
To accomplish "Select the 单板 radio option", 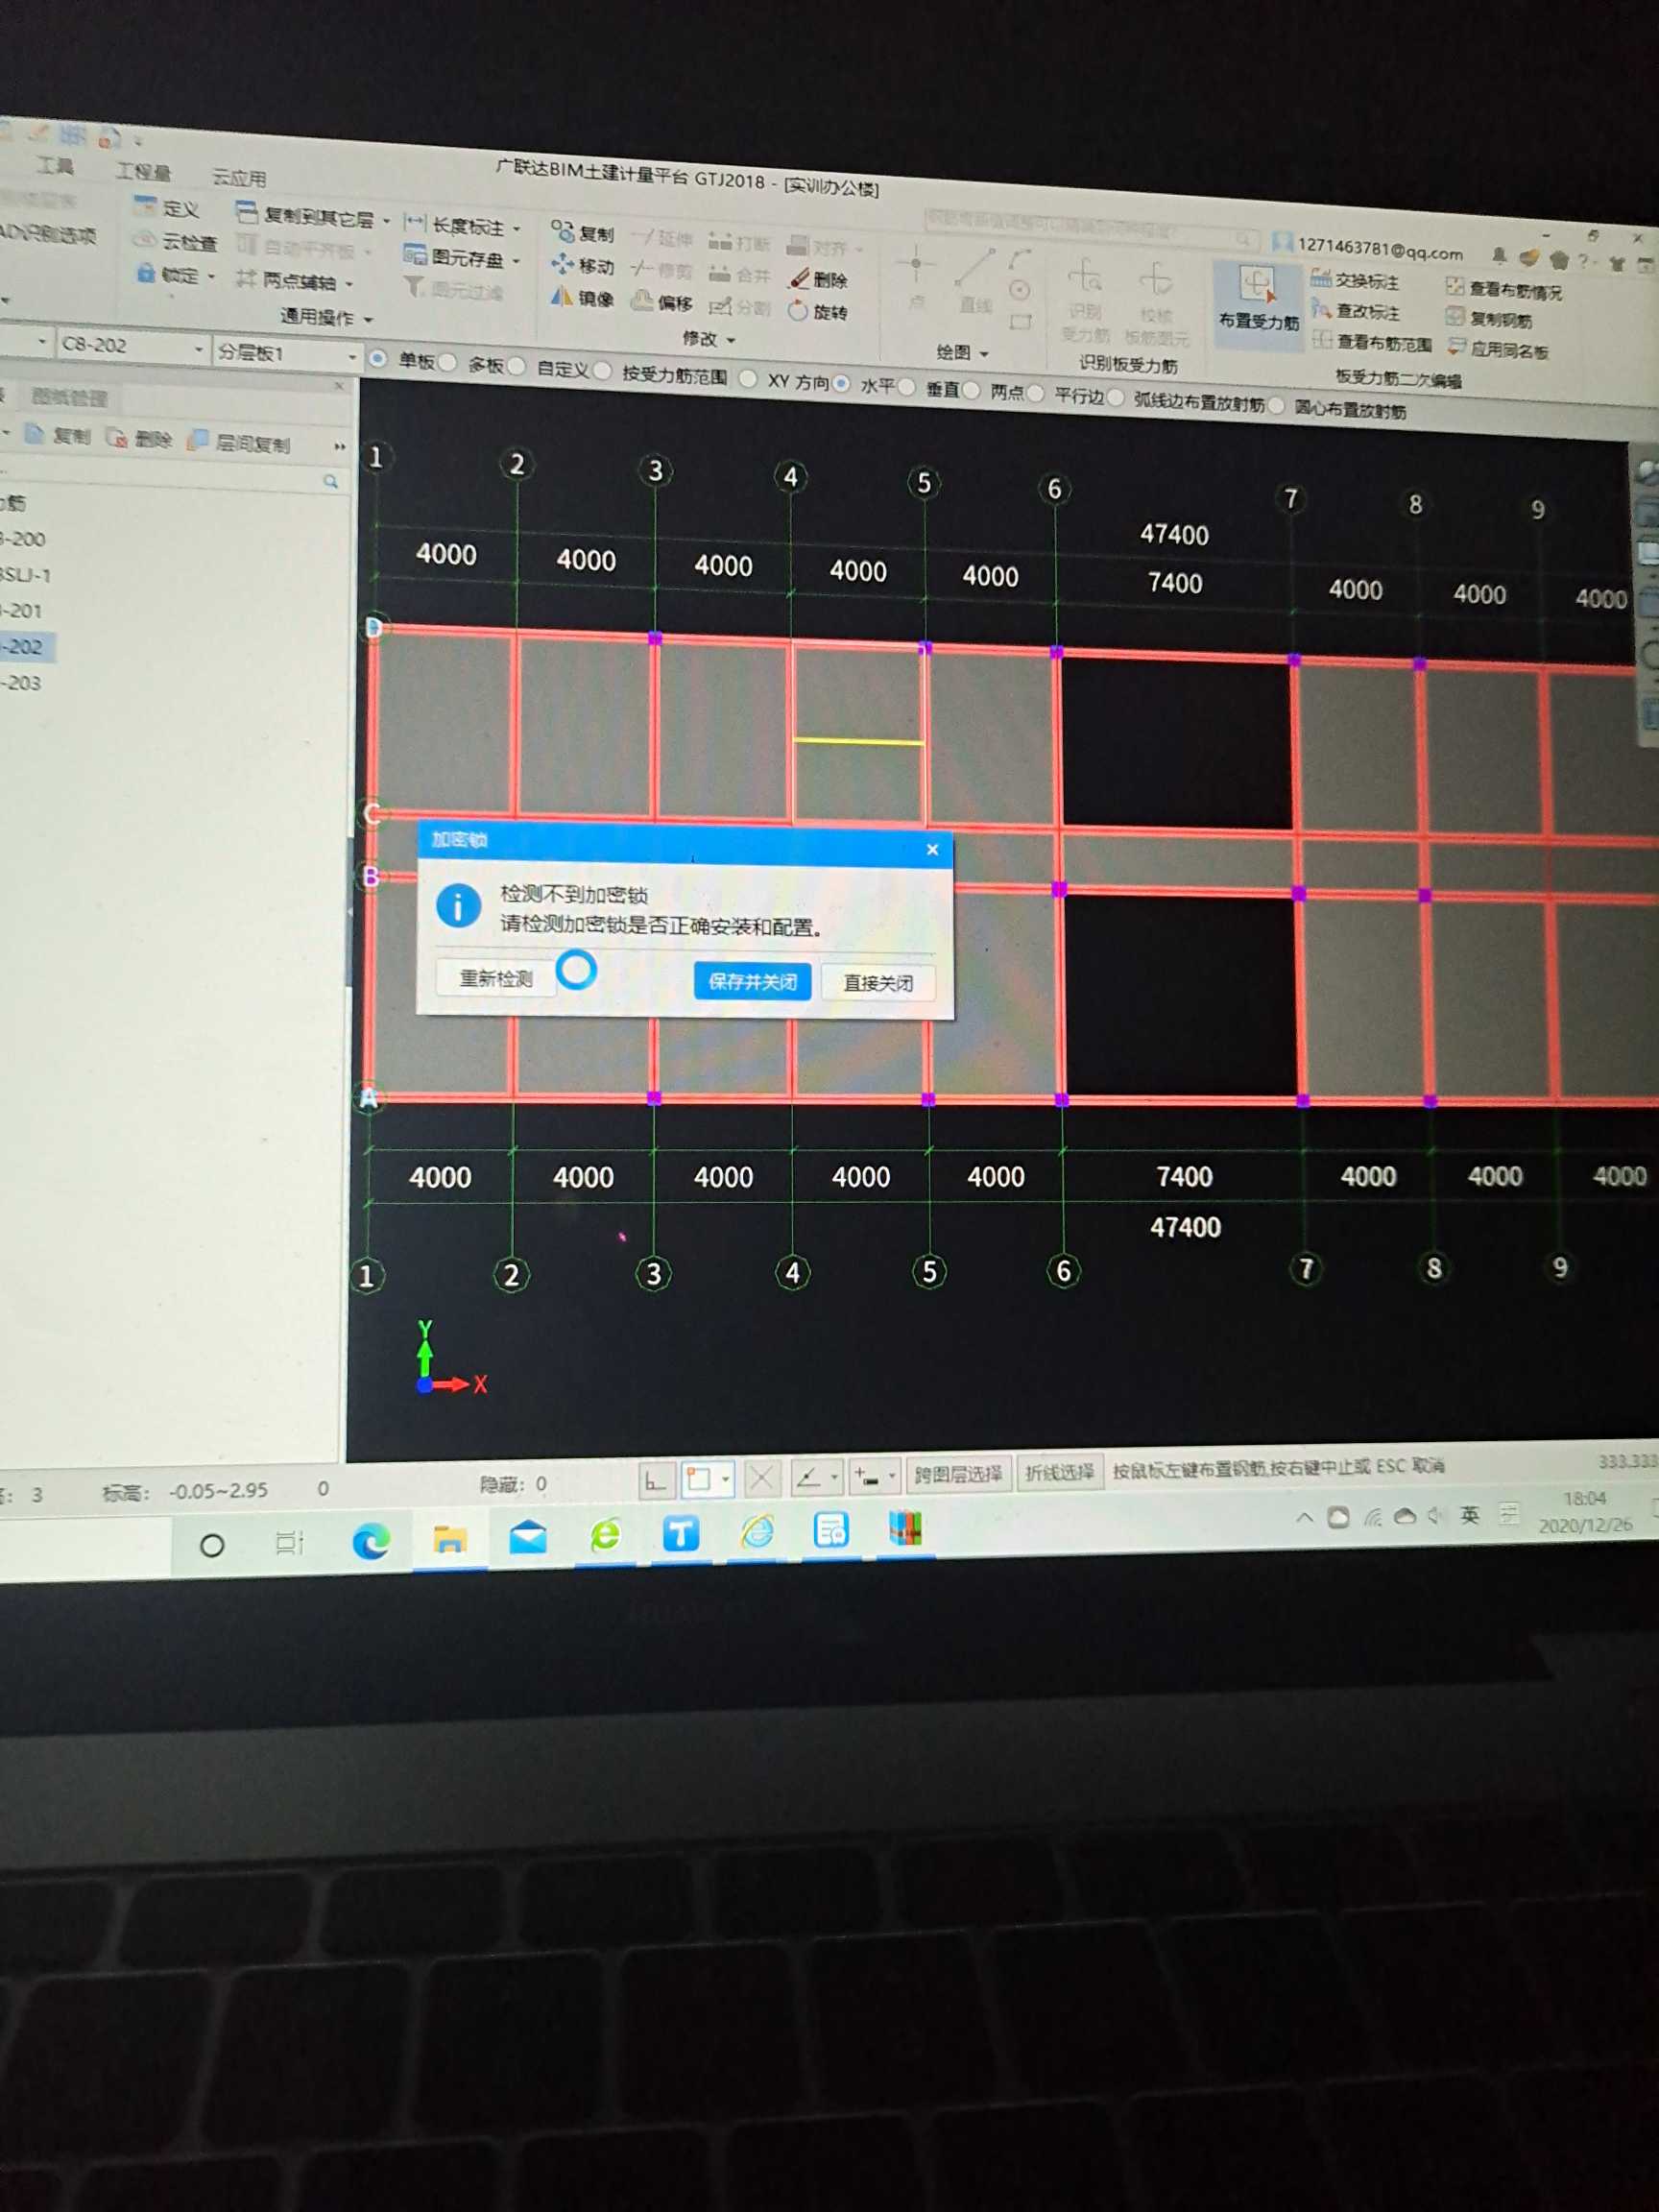I will 378,357.
